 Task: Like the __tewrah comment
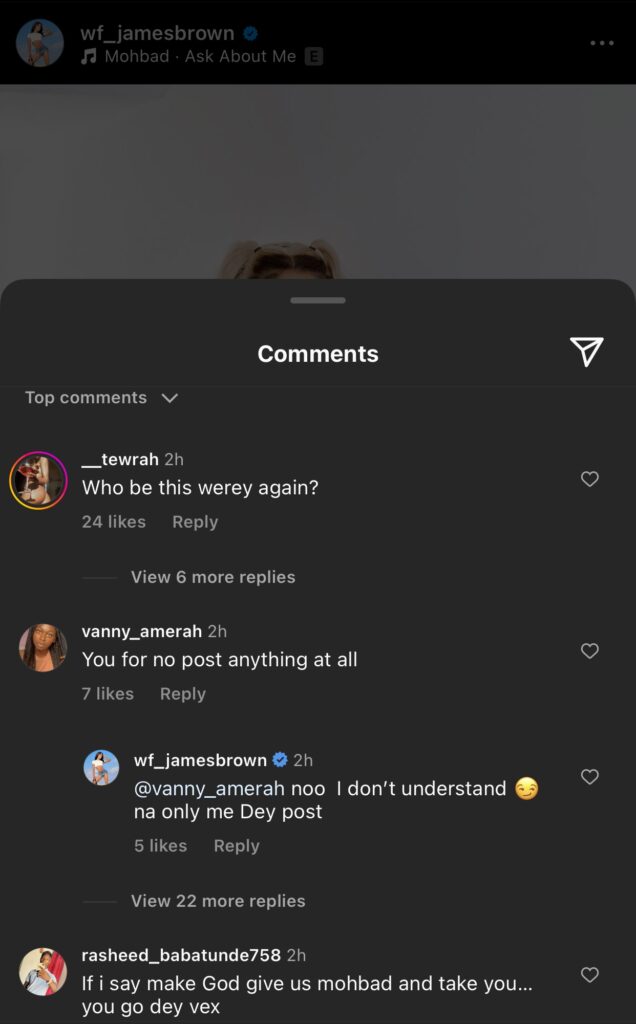[x=590, y=479]
